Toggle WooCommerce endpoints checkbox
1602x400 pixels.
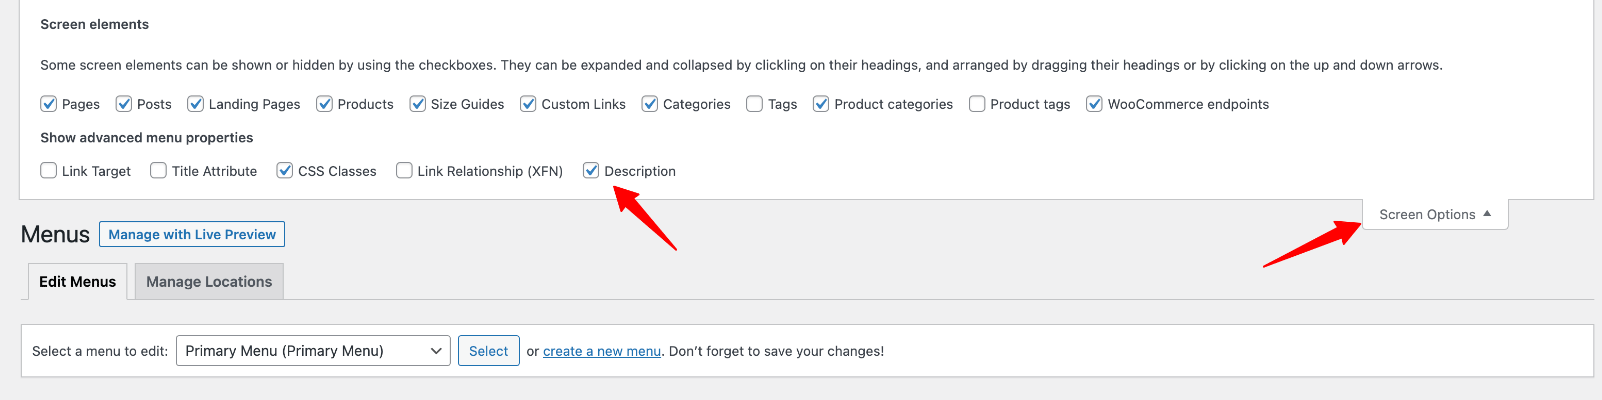click(x=1094, y=104)
